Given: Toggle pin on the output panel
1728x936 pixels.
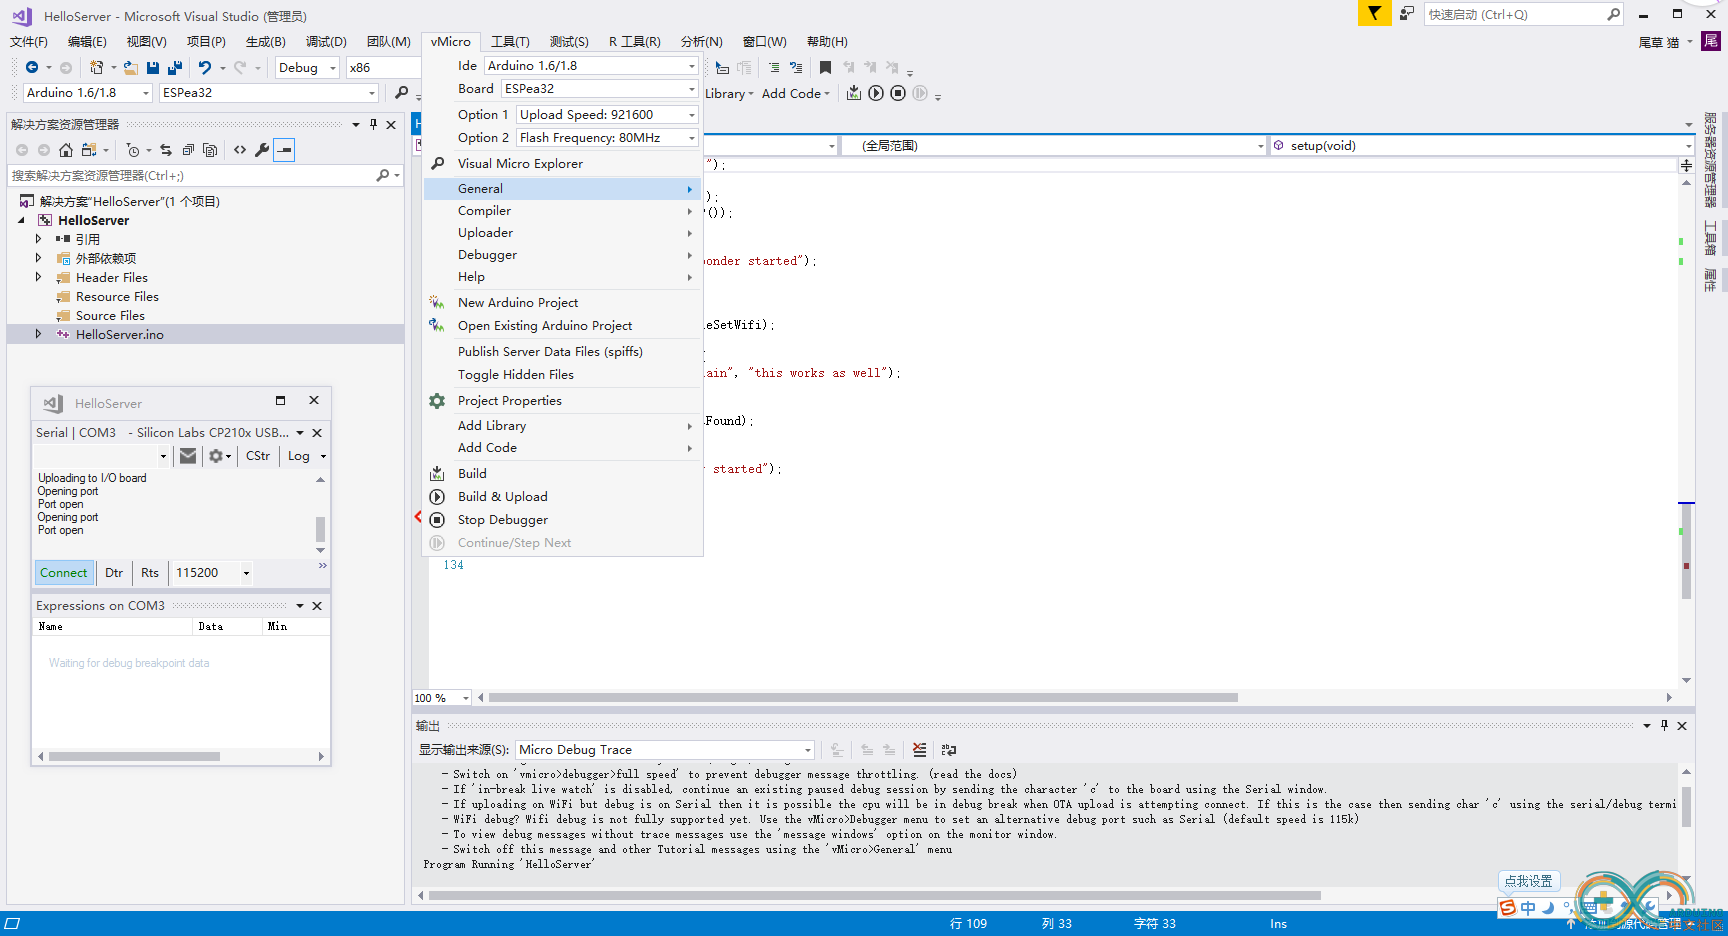Looking at the screenshot, I should pyautogui.click(x=1664, y=726).
